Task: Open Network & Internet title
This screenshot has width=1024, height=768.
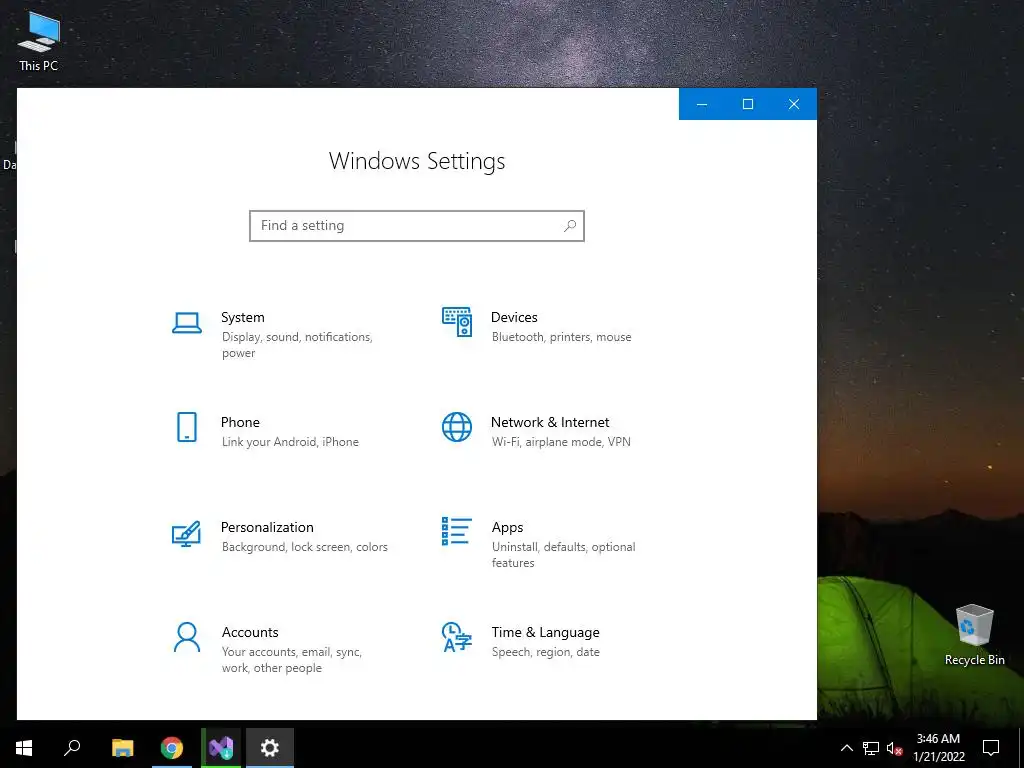Action: 550,422
